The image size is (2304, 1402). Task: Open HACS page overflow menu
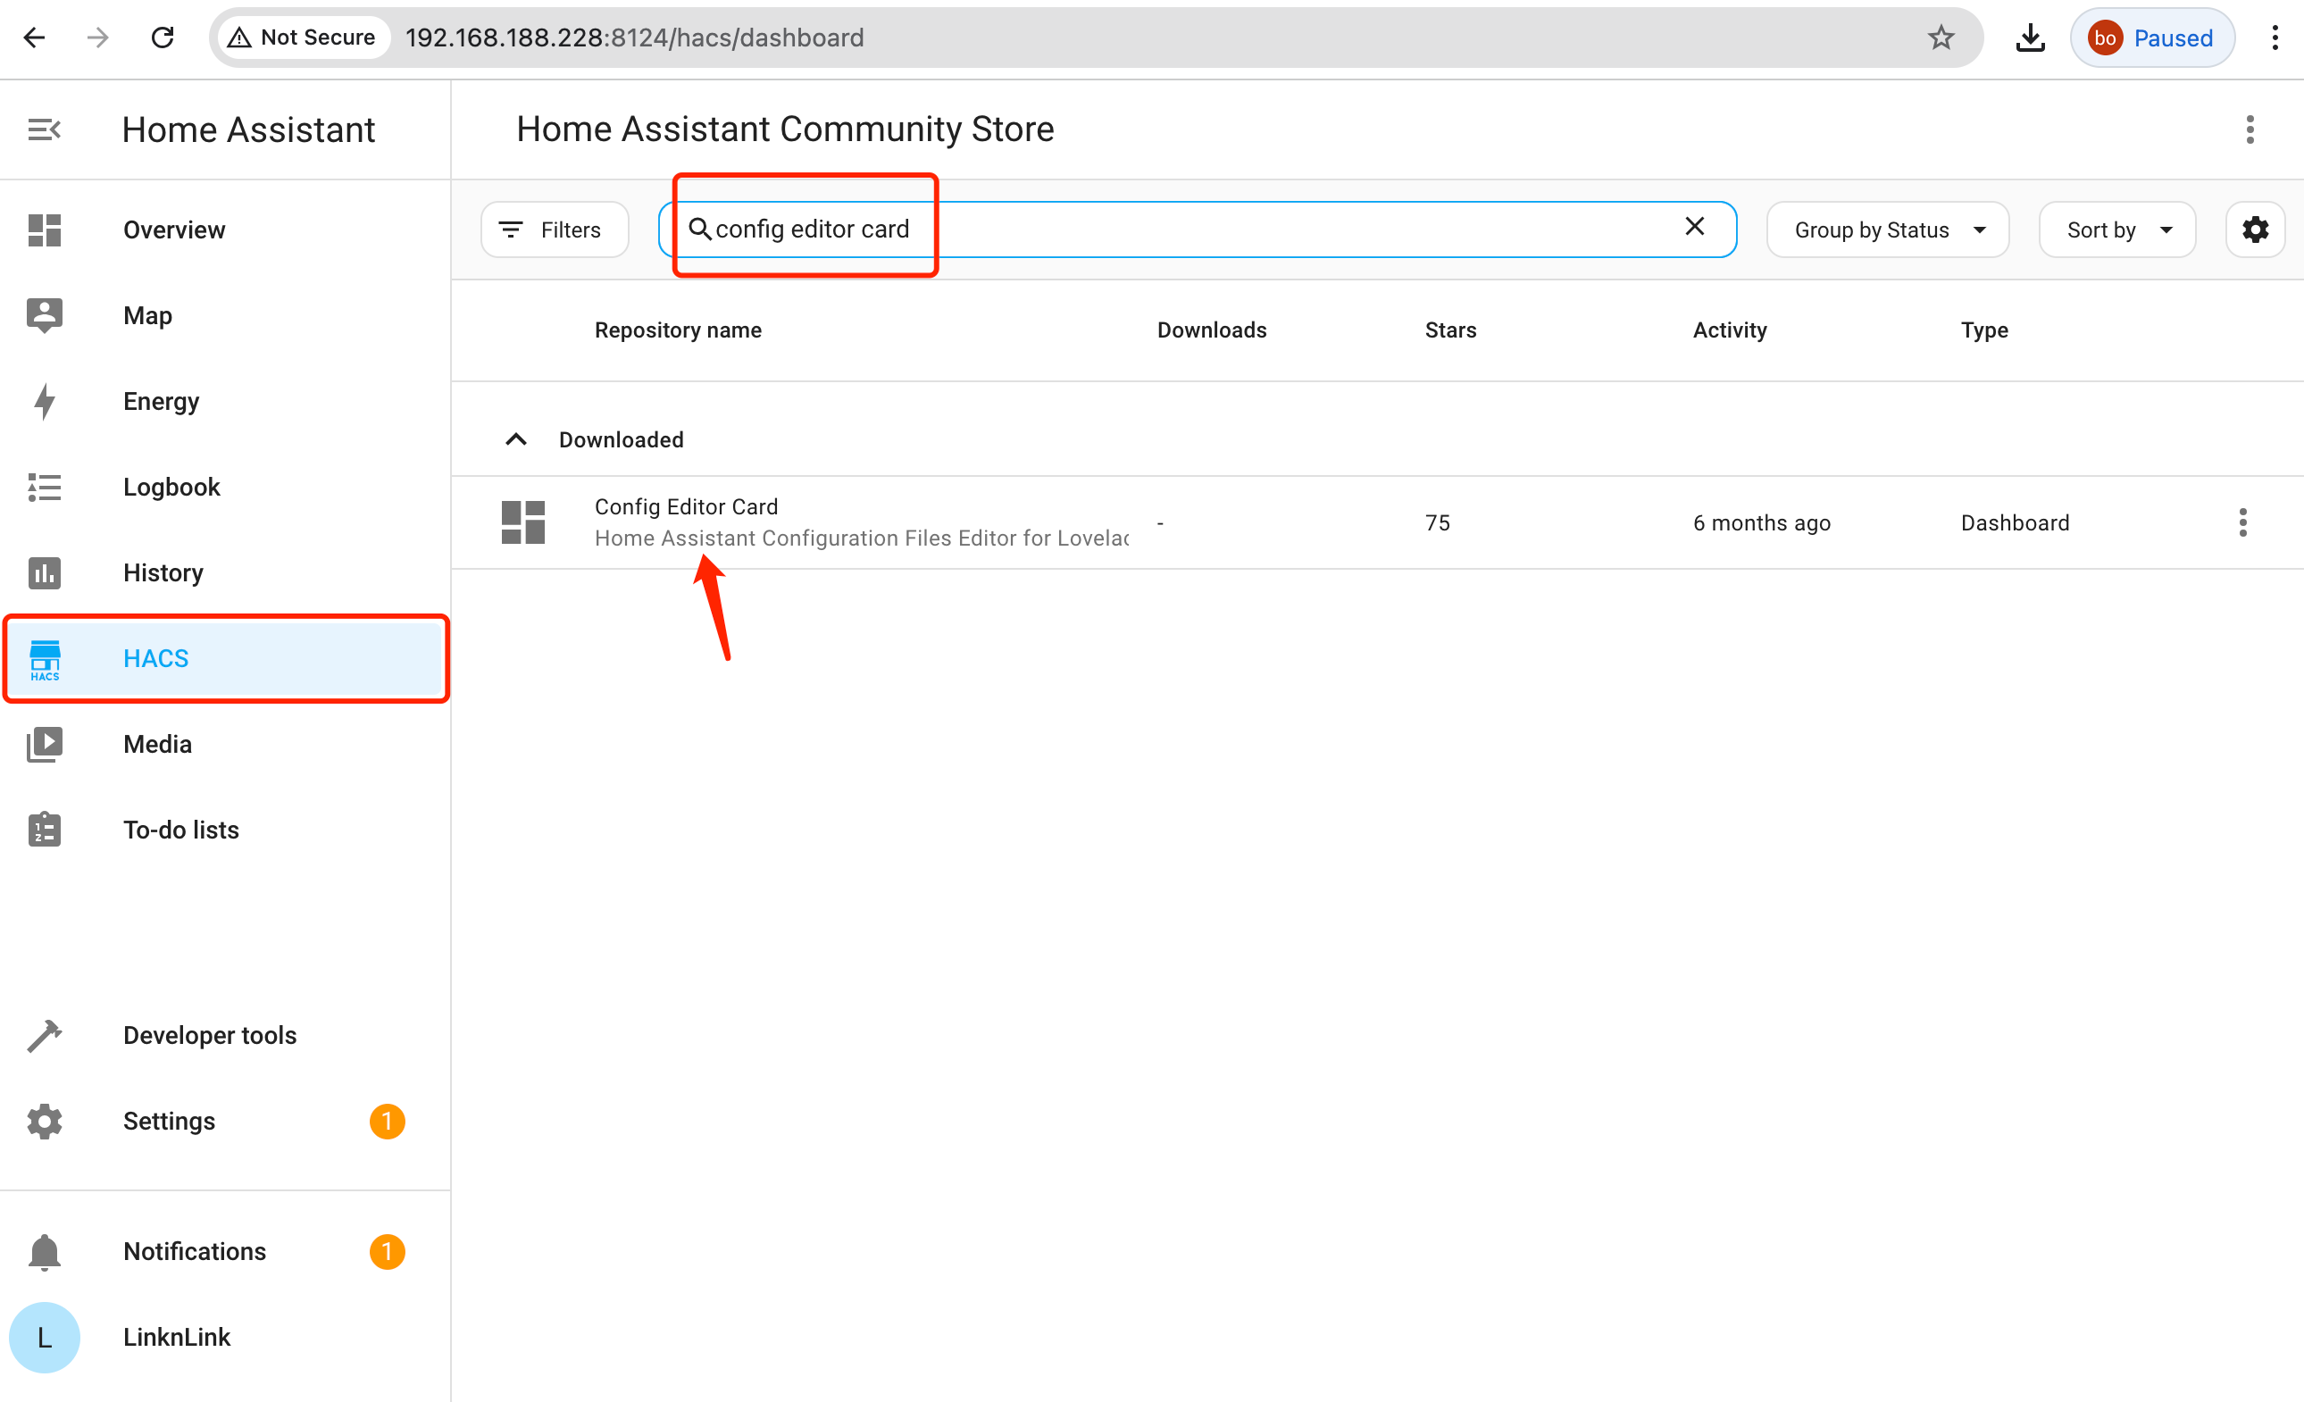click(x=2250, y=129)
